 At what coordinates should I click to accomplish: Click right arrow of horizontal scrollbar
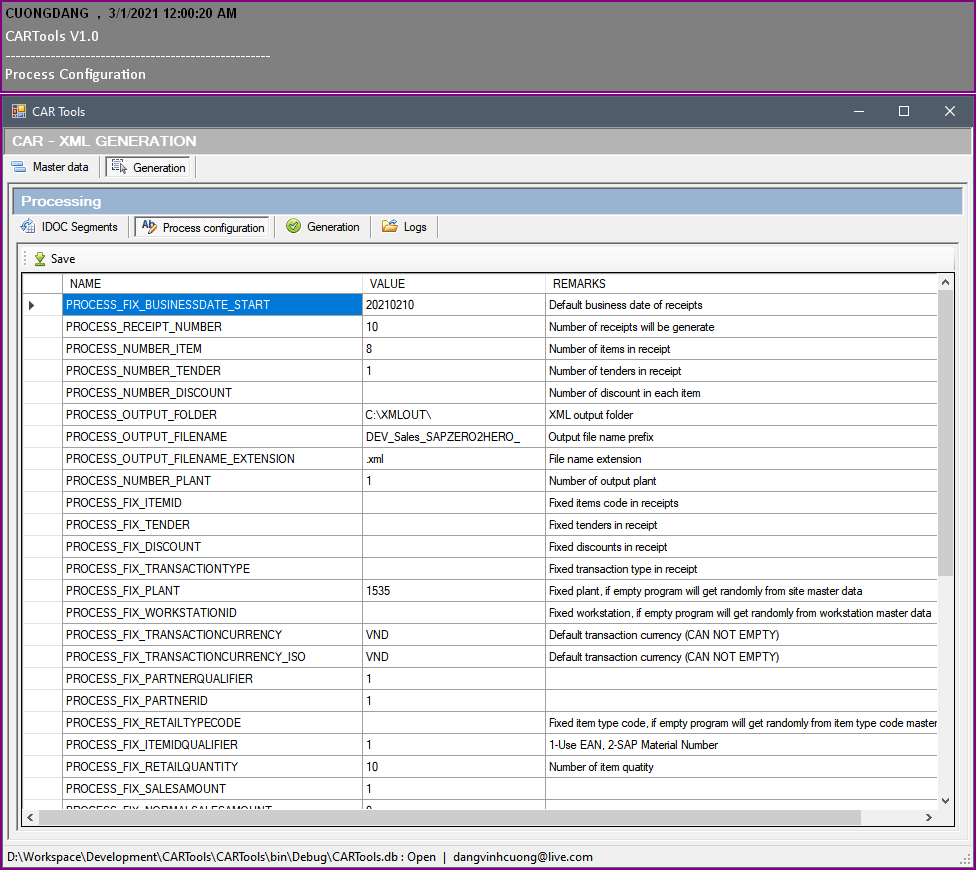click(929, 817)
